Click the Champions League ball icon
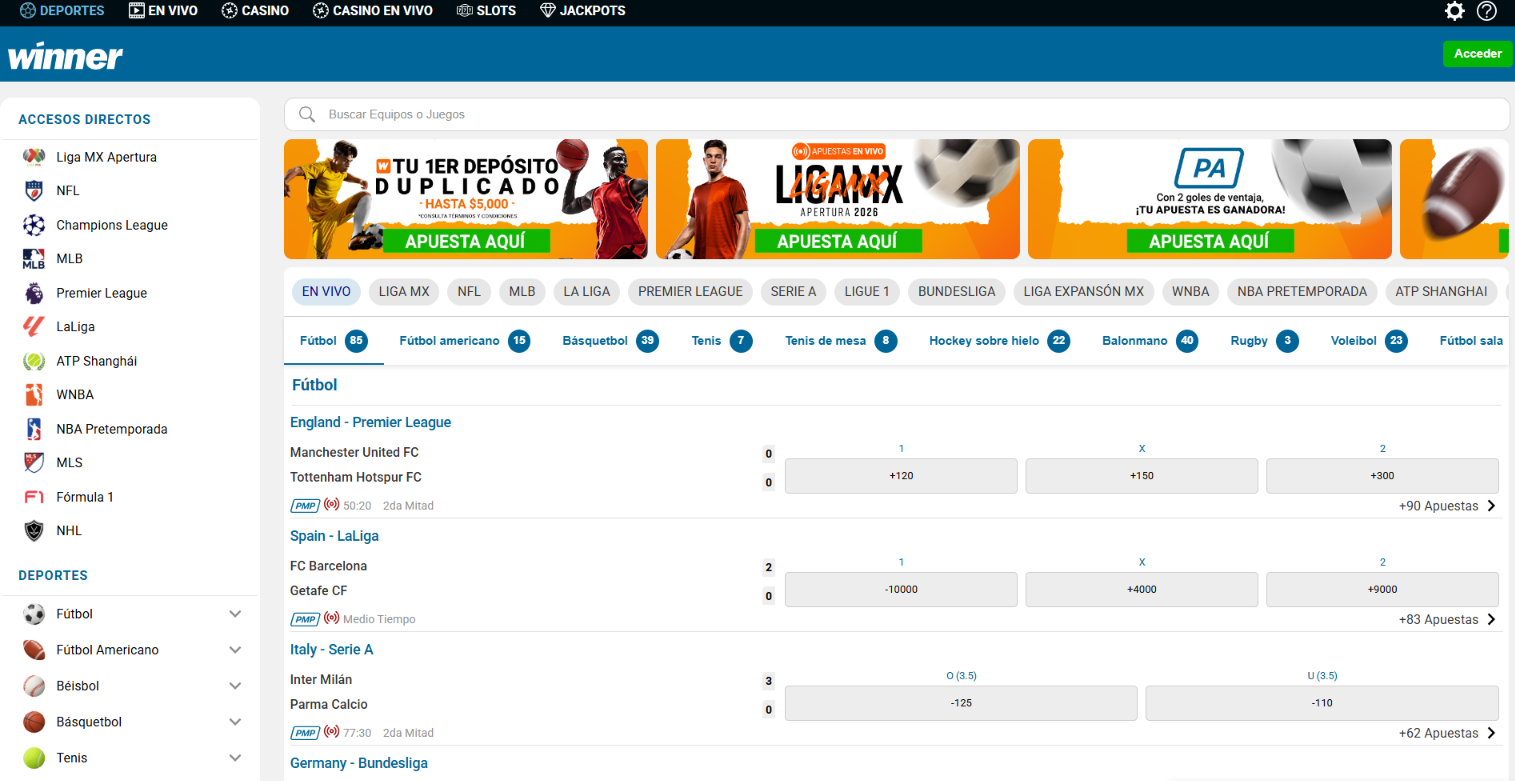 pos(35,225)
